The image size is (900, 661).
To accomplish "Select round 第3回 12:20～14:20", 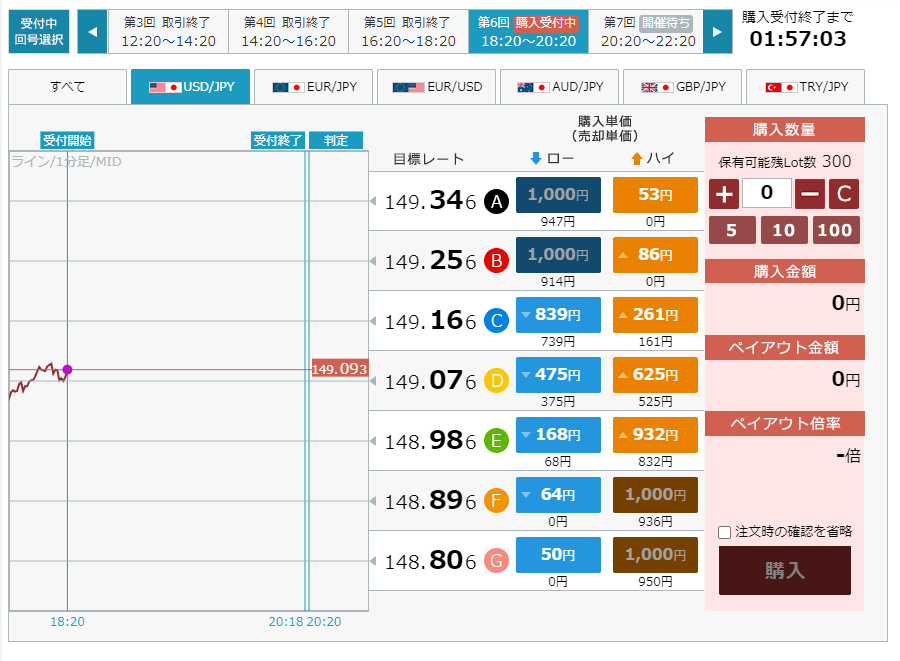I will pos(168,32).
